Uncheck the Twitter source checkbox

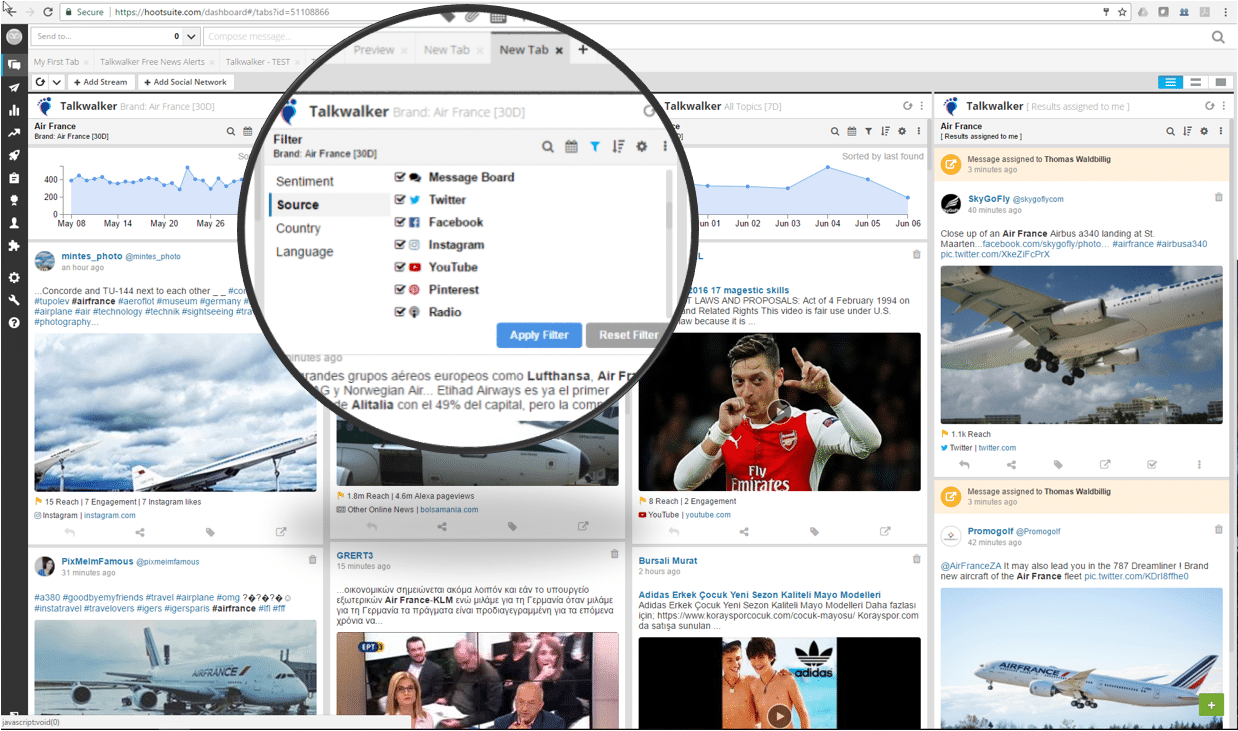click(x=400, y=200)
